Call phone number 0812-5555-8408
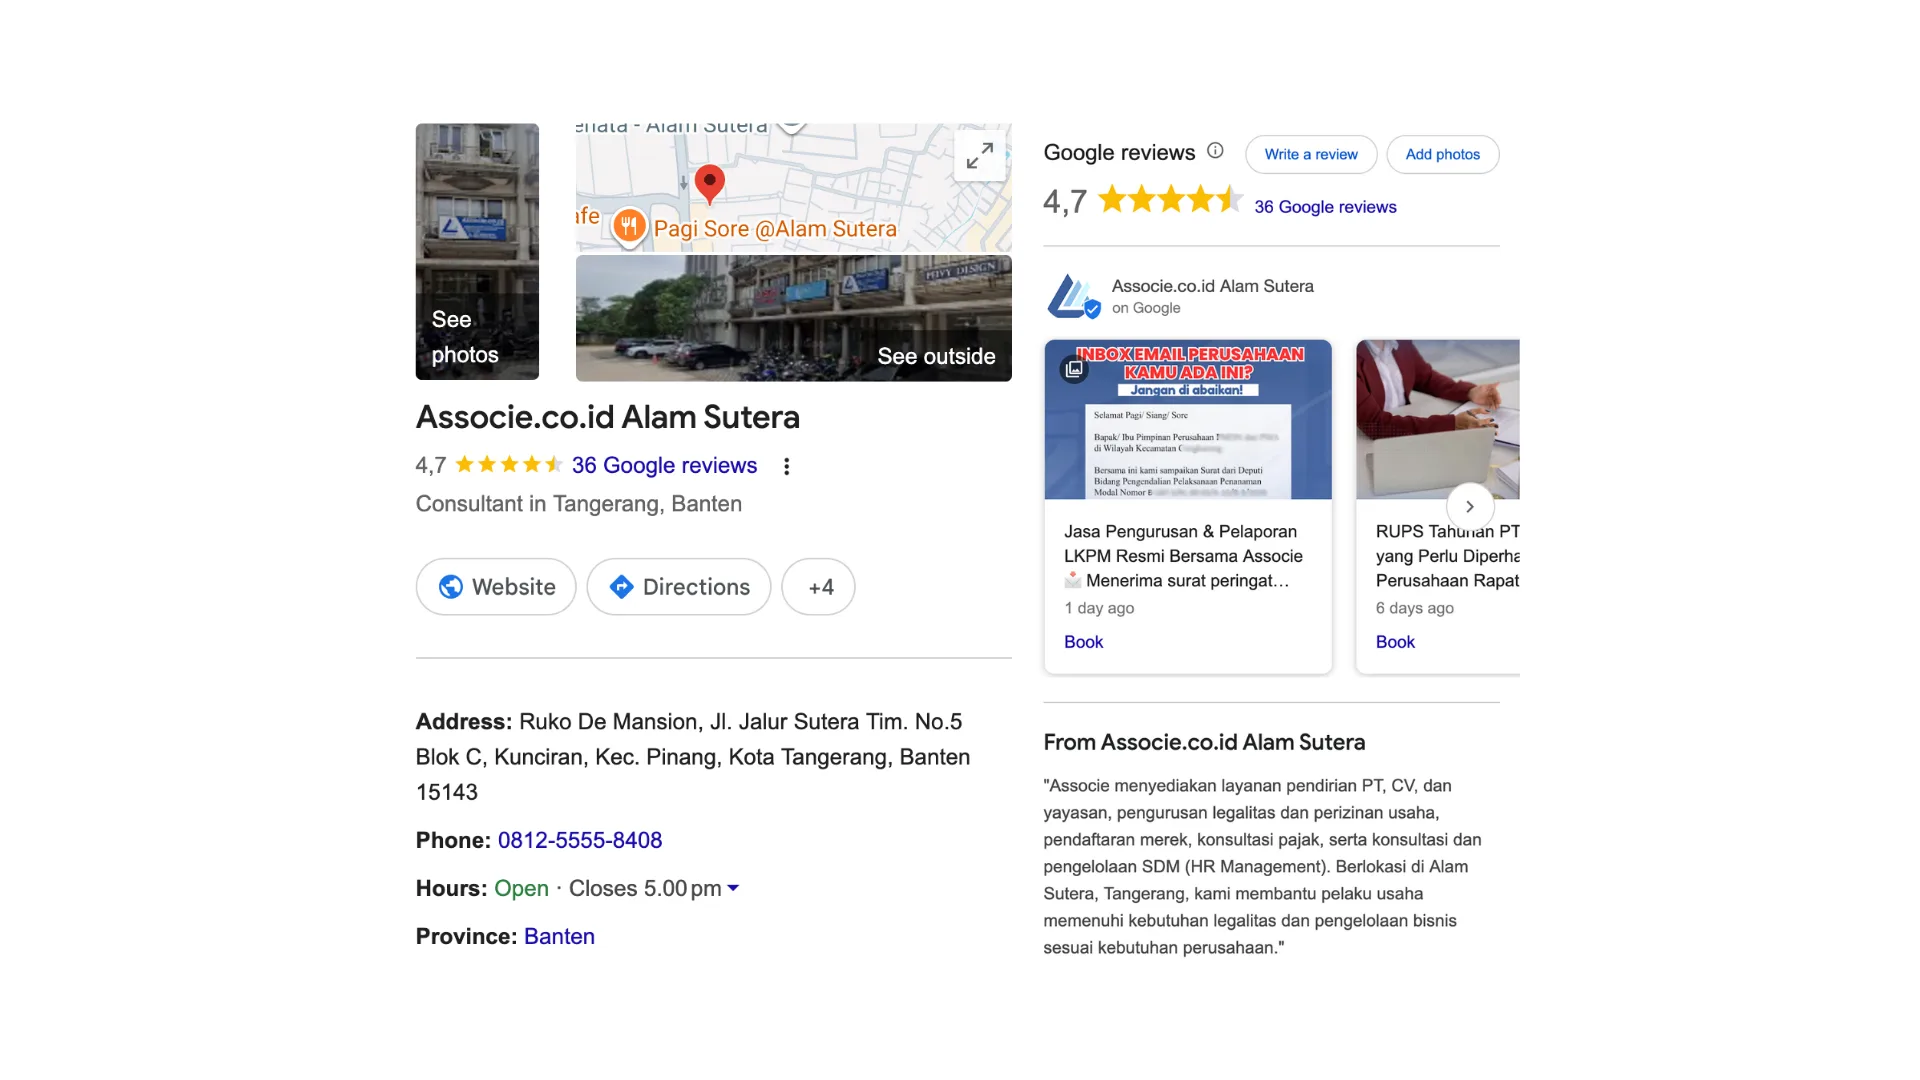This screenshot has height=1080, width=1920. [x=580, y=840]
